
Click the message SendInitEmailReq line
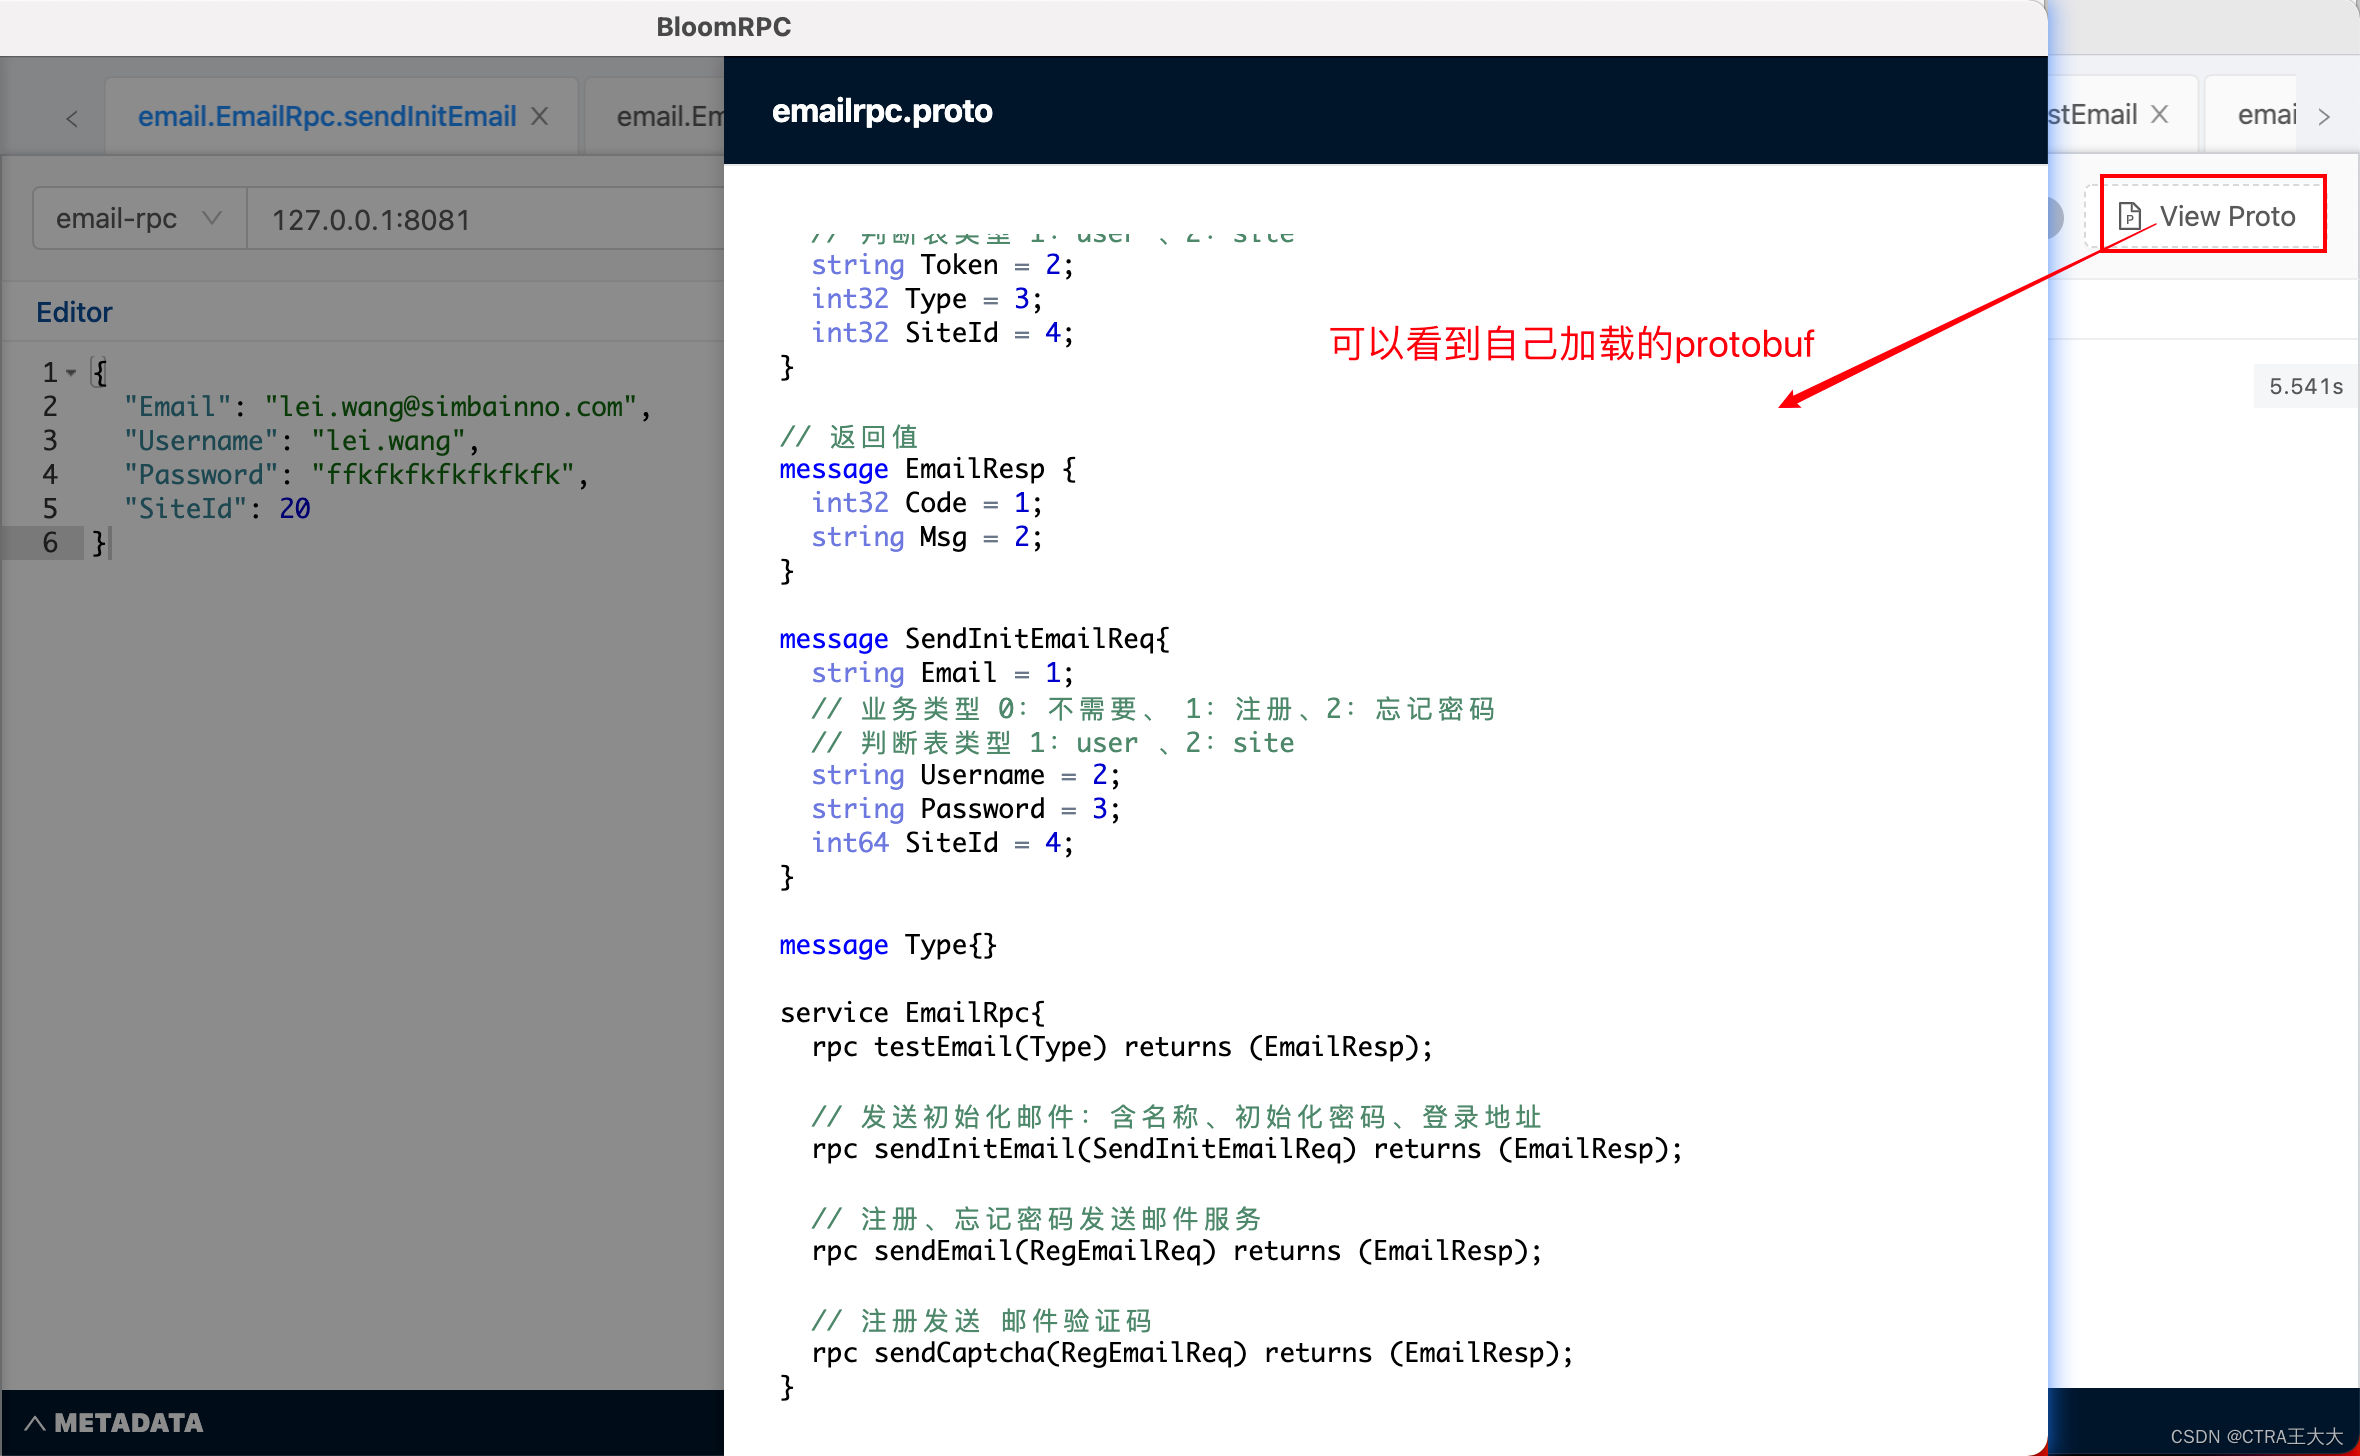(x=974, y=638)
